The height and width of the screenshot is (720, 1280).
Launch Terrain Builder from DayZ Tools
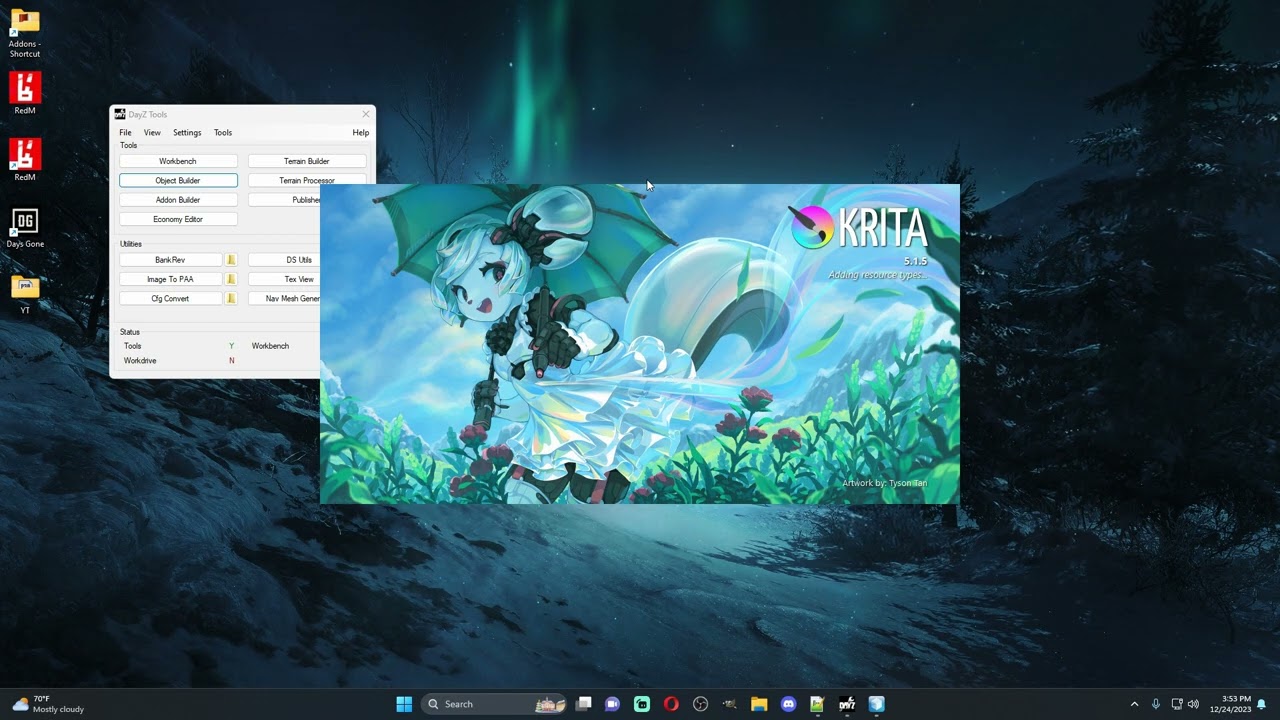coord(307,161)
